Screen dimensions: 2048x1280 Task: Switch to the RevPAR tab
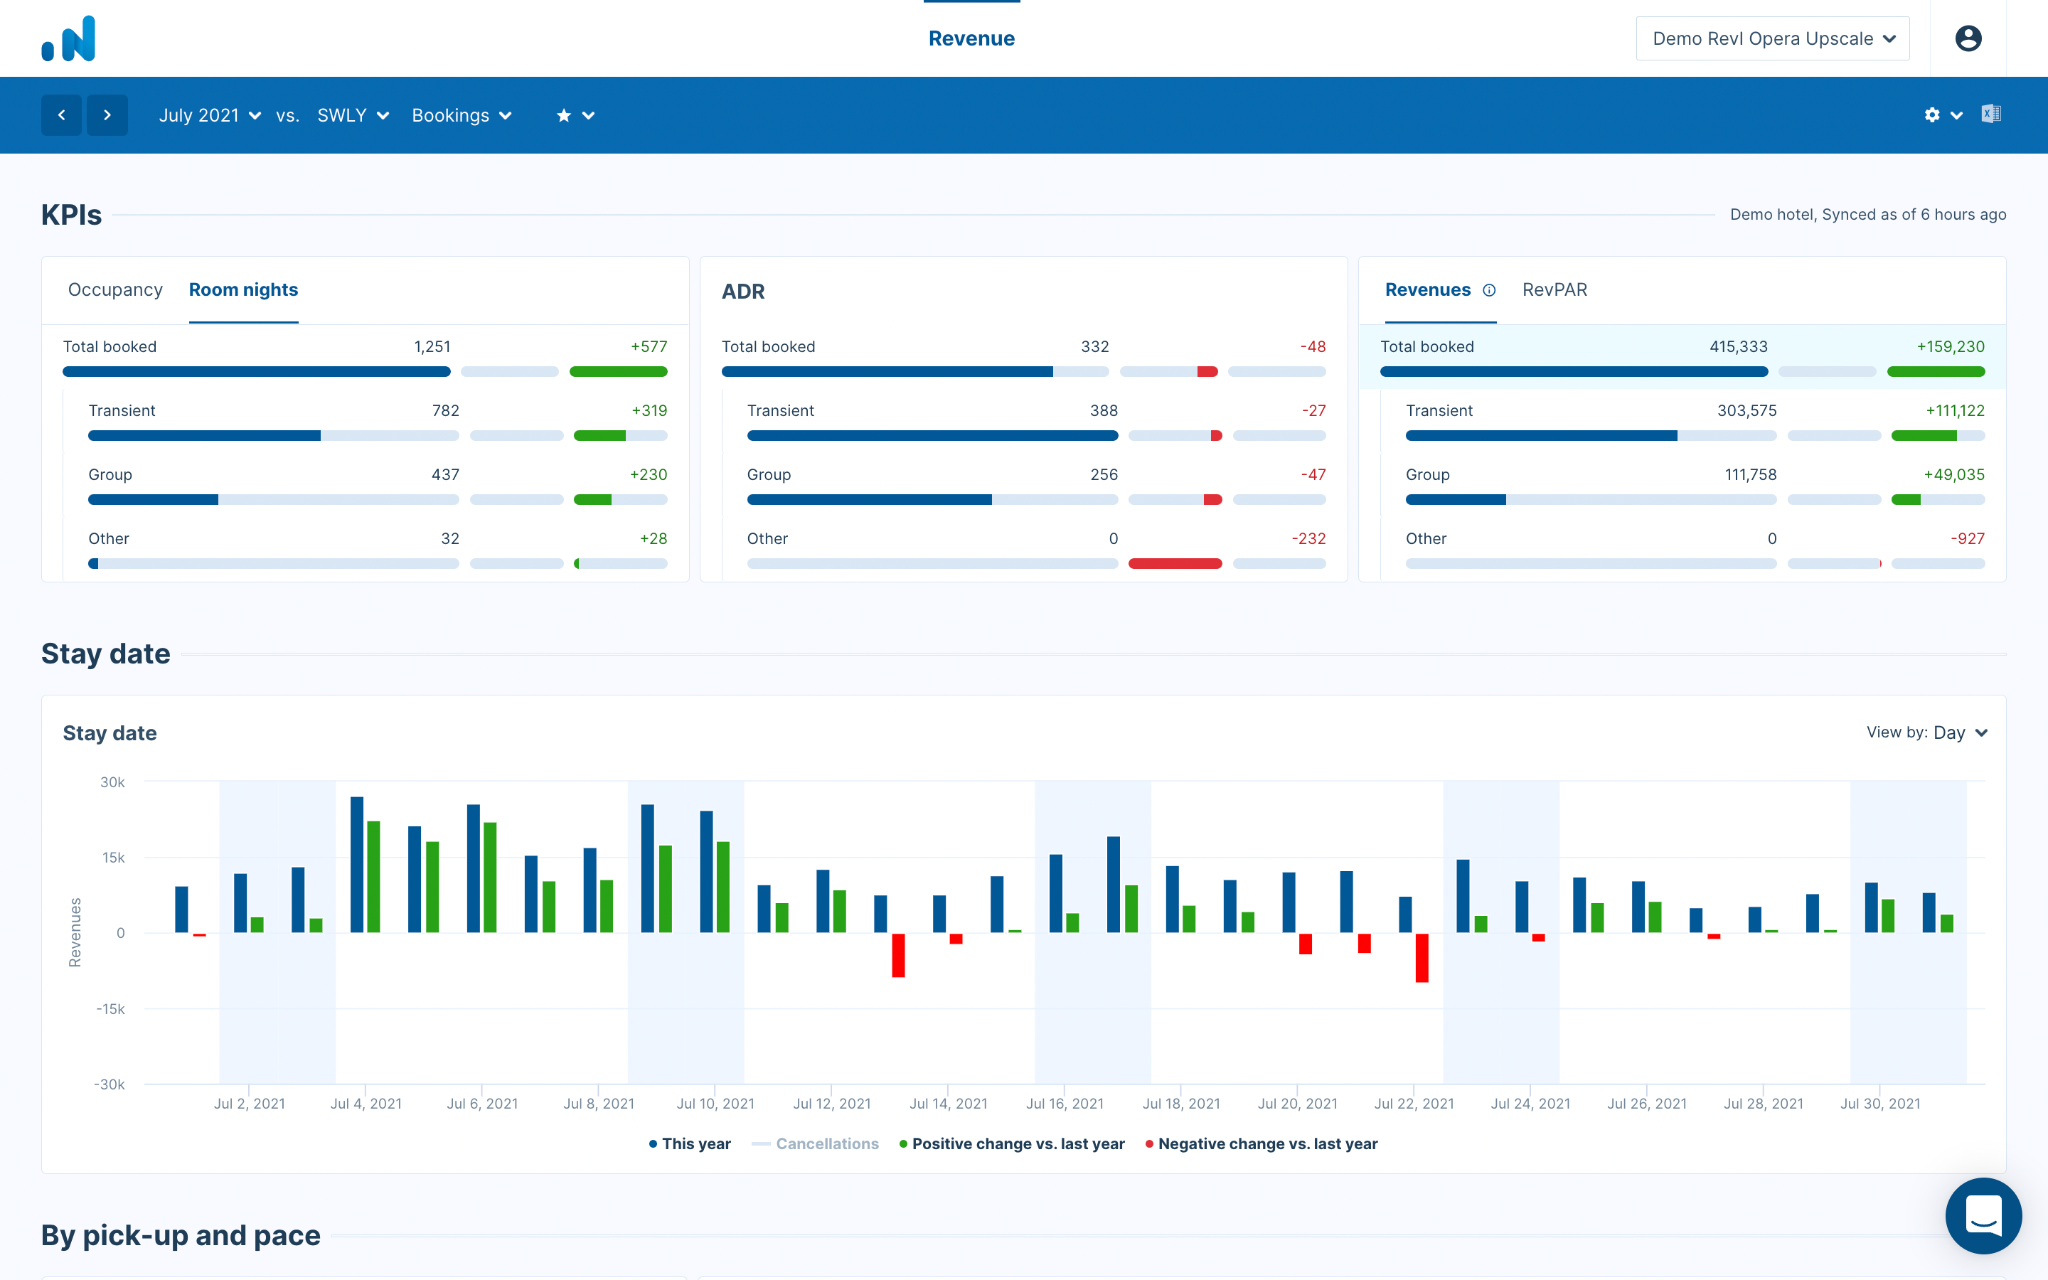point(1554,290)
